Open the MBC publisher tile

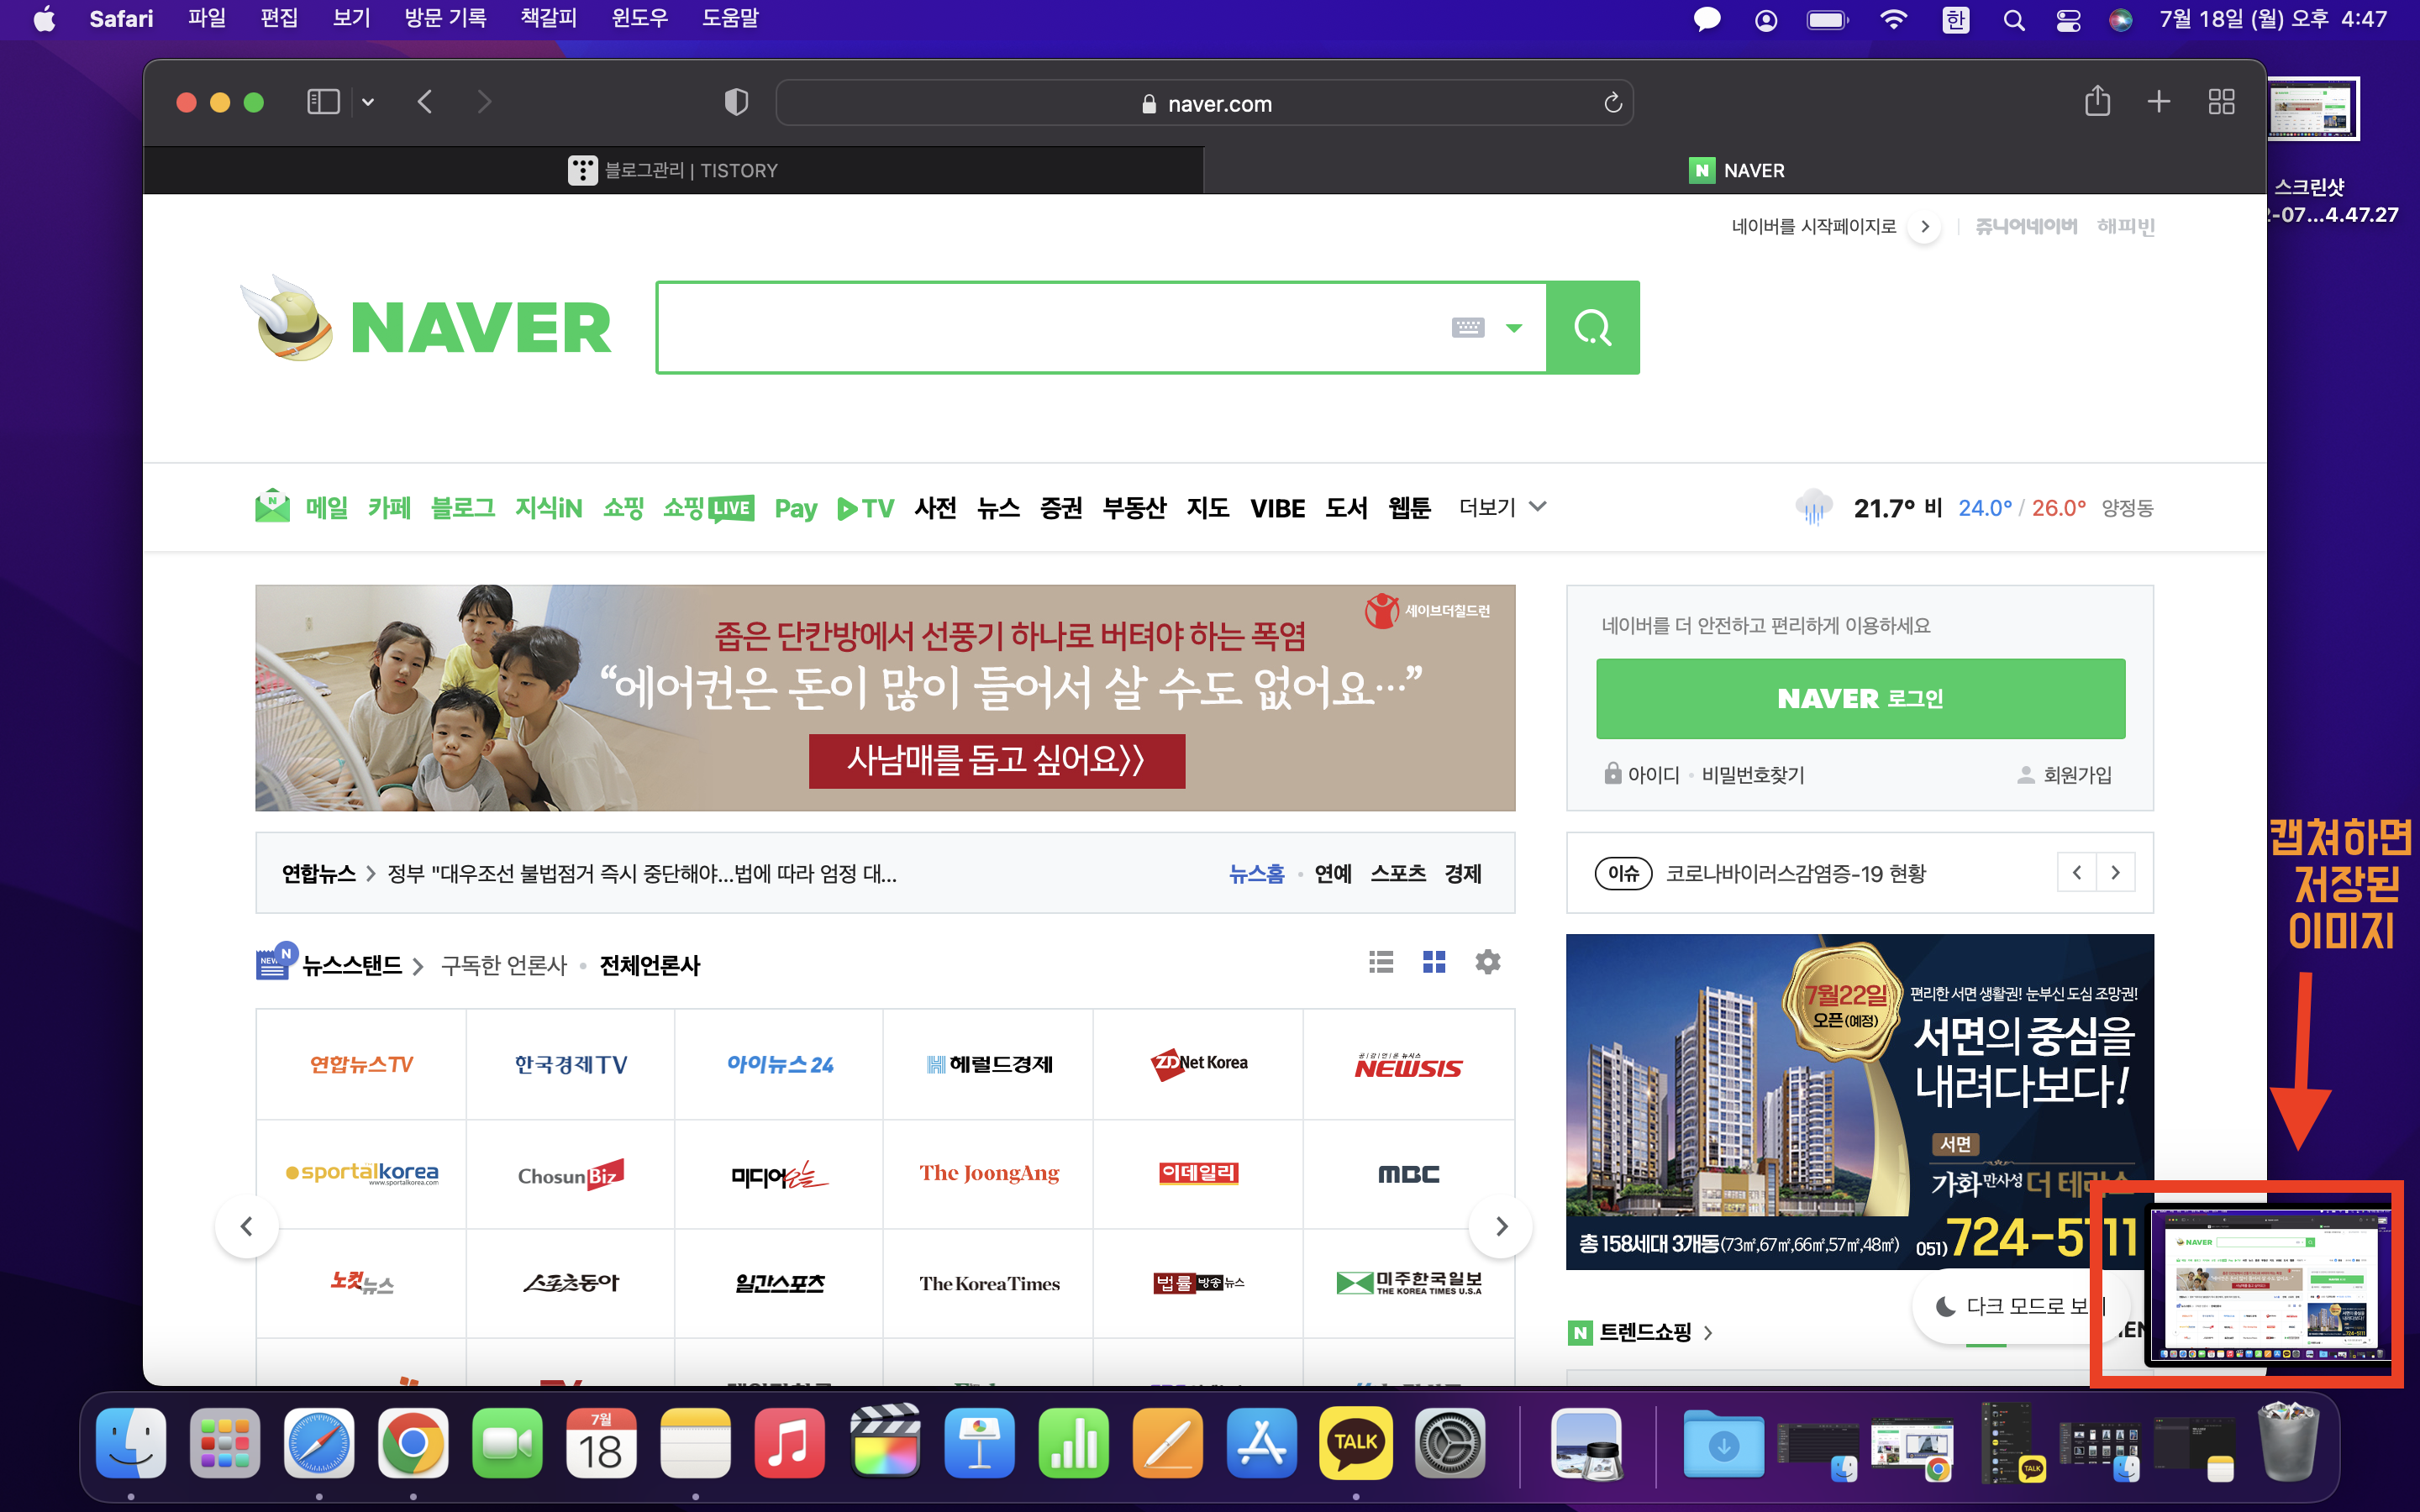[1408, 1173]
